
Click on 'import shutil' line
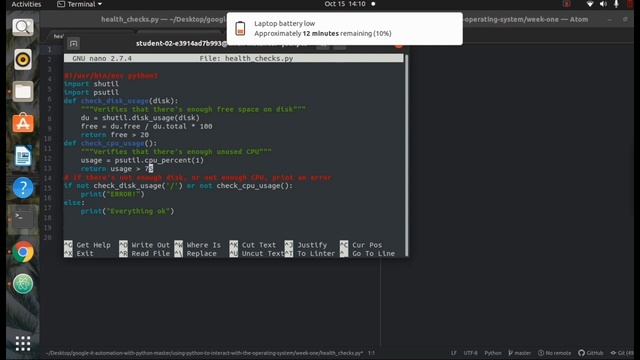(91, 84)
